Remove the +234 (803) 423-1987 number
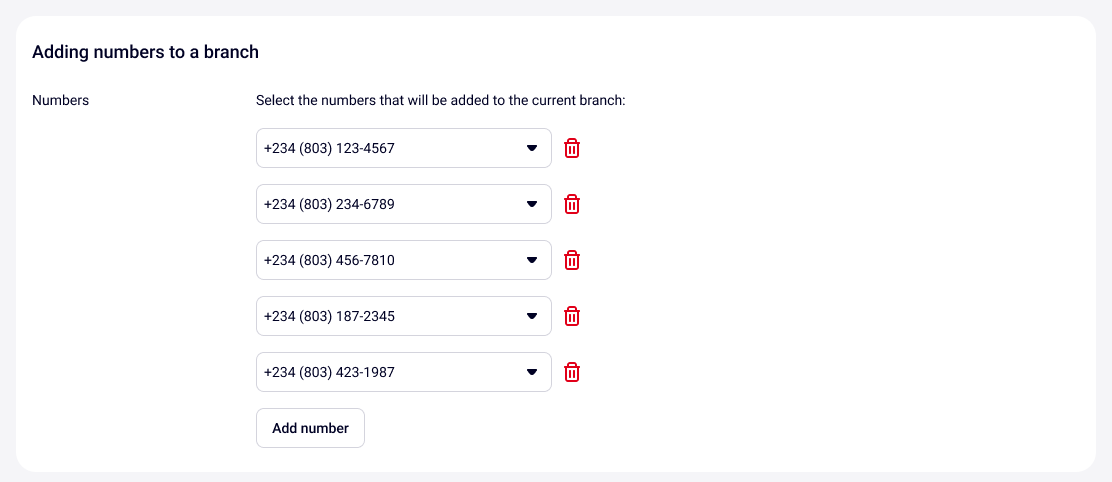Viewport: 1112px width, 482px height. pyautogui.click(x=572, y=372)
